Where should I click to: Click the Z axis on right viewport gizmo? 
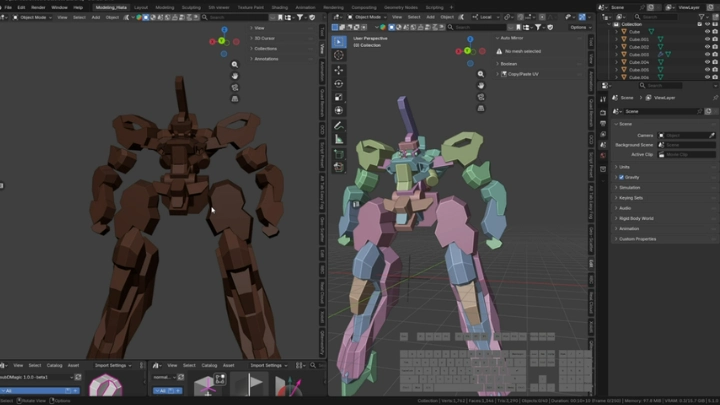click(470, 39)
